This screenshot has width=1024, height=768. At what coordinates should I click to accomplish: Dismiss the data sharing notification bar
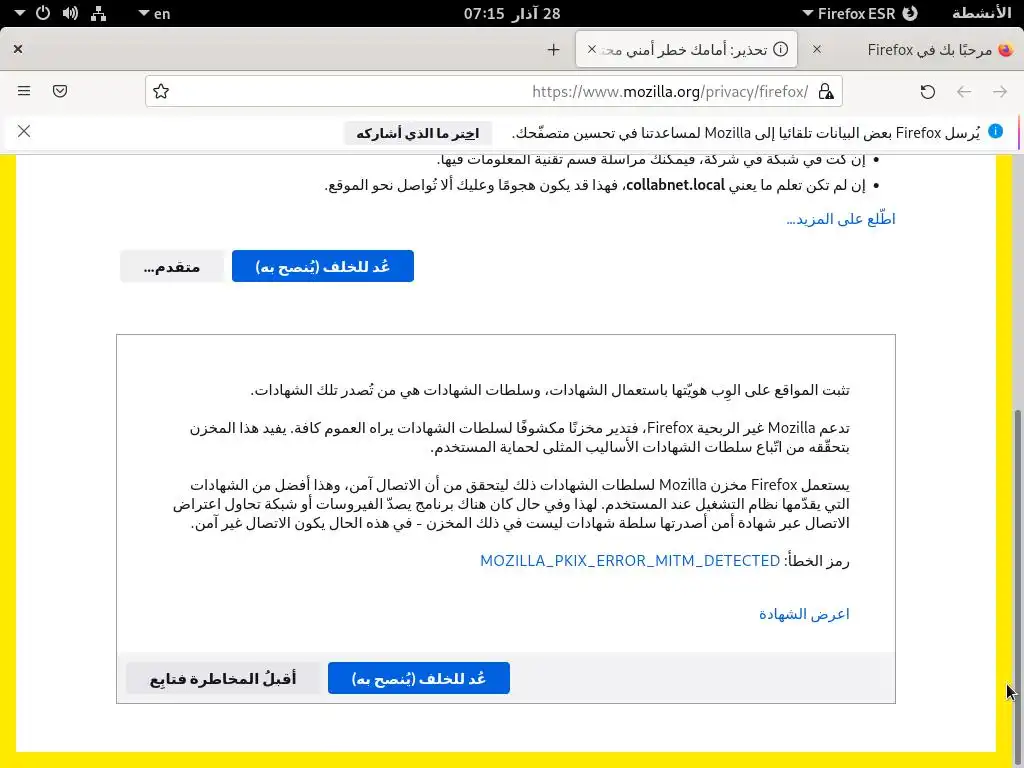[24, 132]
